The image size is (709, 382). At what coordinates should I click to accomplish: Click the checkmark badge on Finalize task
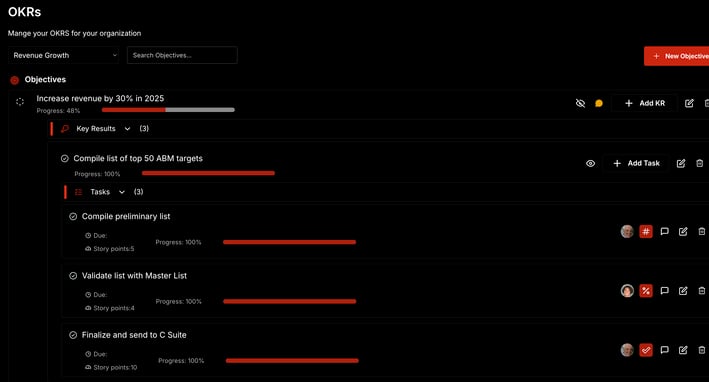646,350
